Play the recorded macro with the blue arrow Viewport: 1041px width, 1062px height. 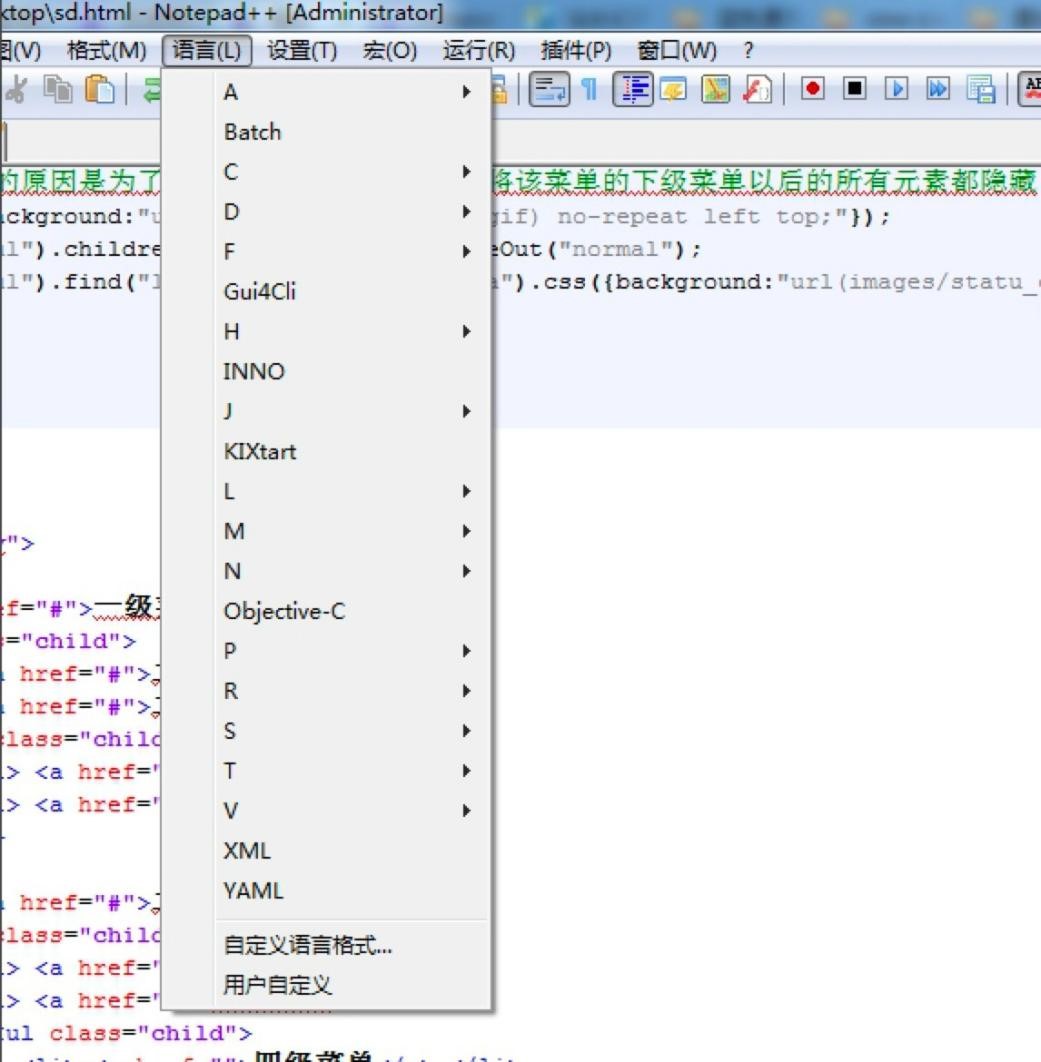(896, 90)
